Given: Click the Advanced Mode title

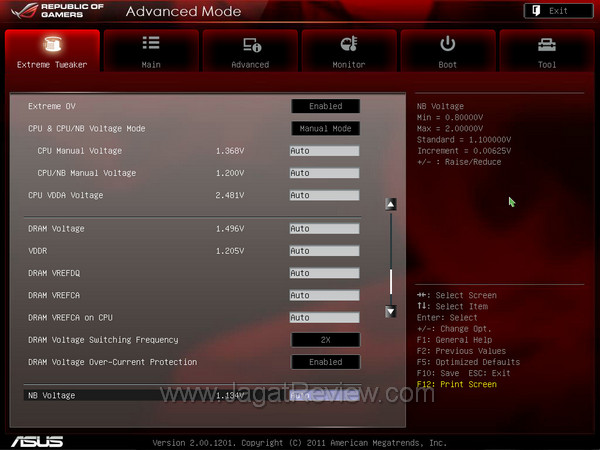Looking at the screenshot, I should [x=183, y=11].
